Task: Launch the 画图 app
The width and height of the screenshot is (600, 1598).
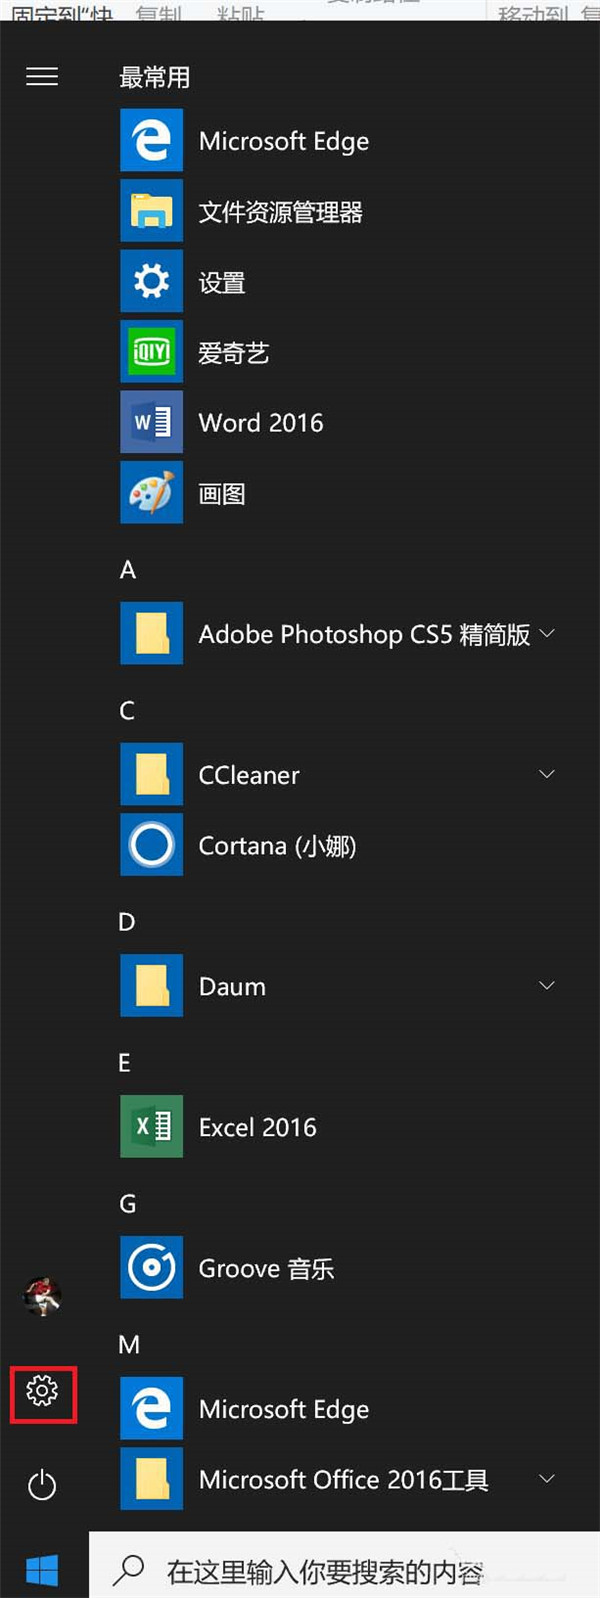Action: pos(220,493)
